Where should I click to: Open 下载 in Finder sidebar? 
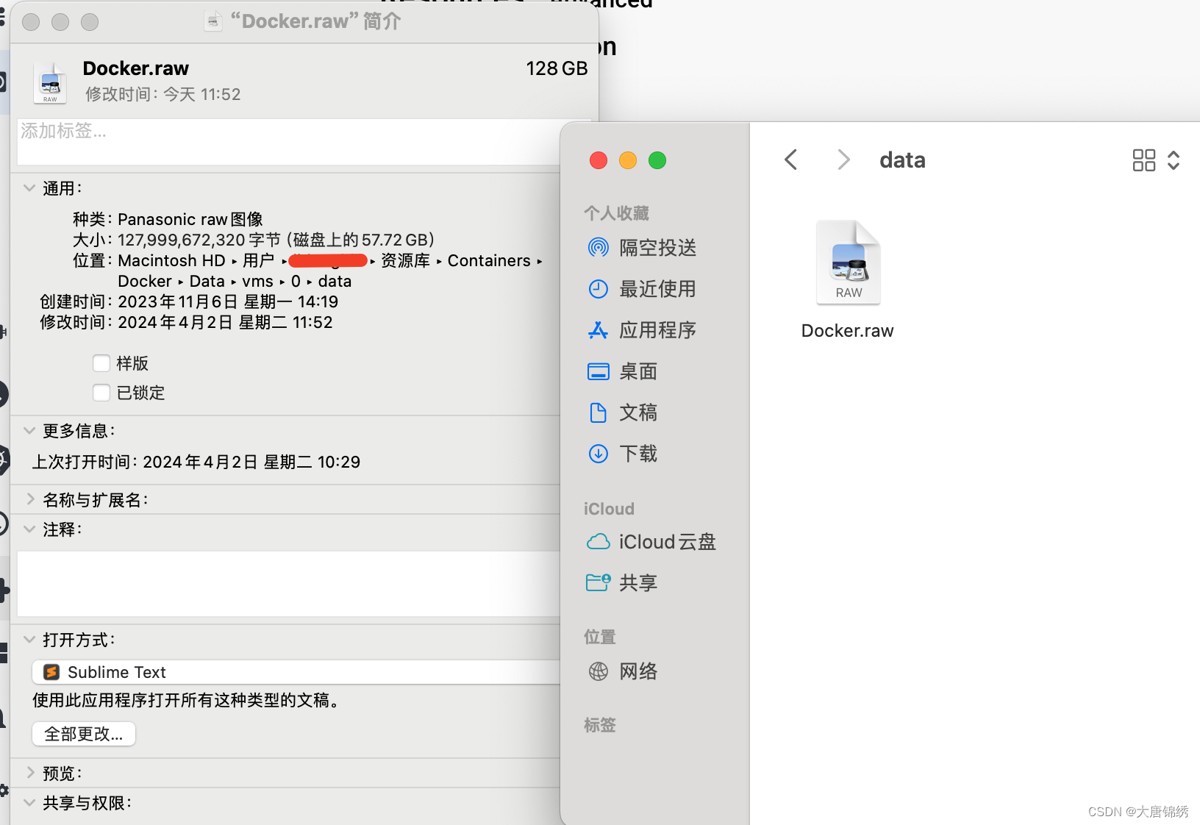pyautogui.click(x=638, y=453)
